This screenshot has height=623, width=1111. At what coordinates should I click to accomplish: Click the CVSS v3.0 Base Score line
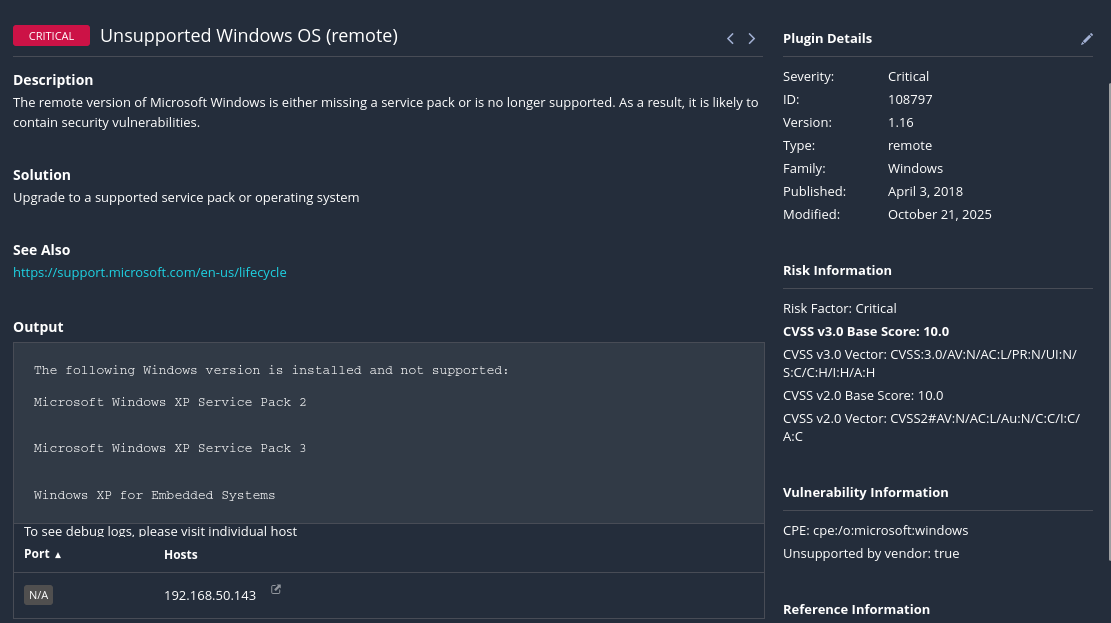(866, 331)
